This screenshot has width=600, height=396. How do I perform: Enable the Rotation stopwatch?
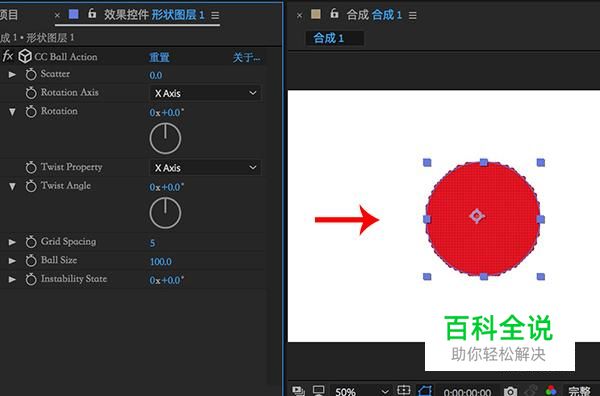pos(31,111)
